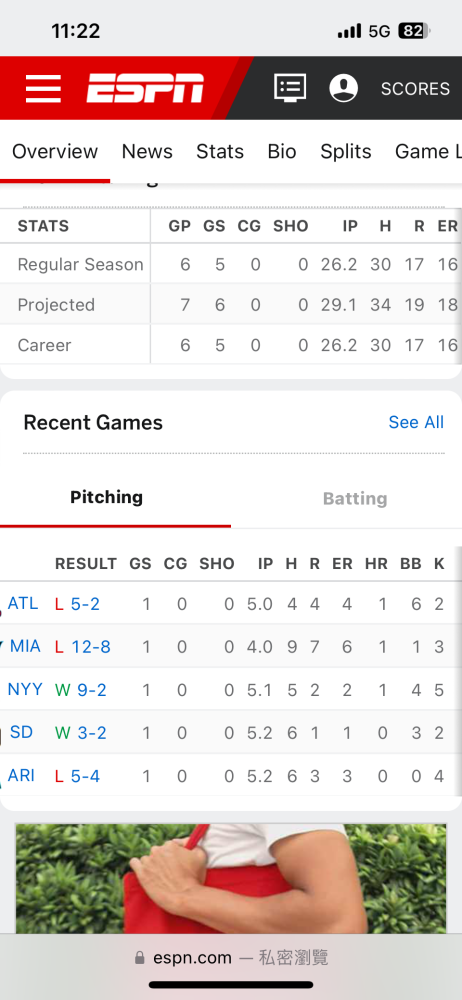Open the hamburger menu icon
Screen dimensions: 462x1000
click(43, 88)
